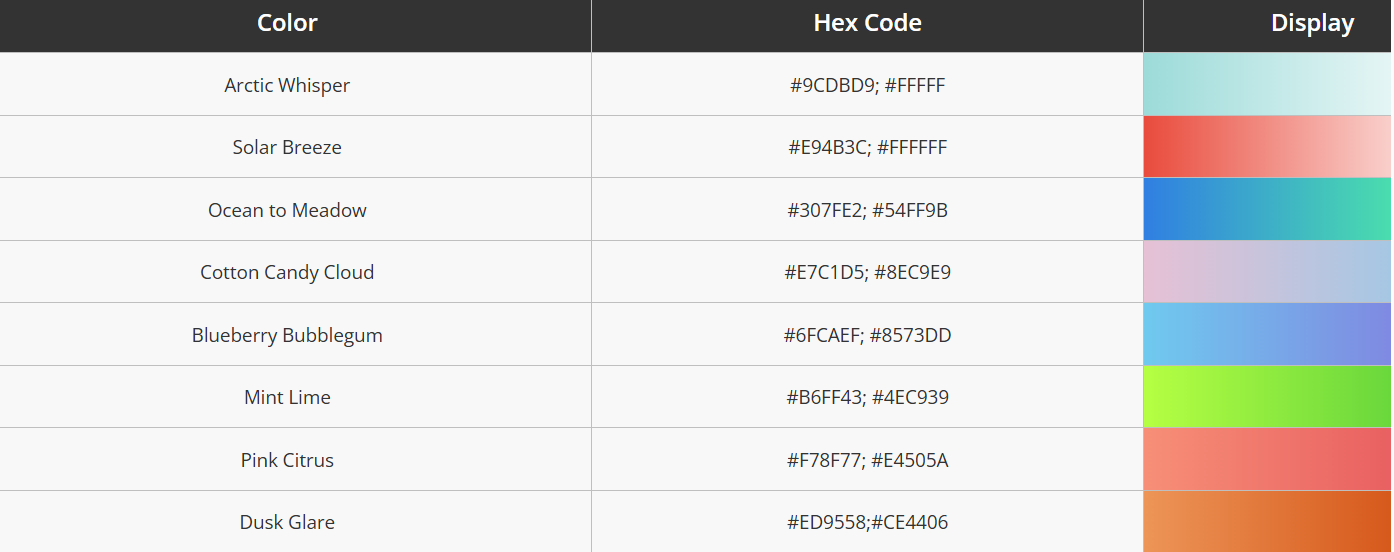Click the Mint Lime gradient swatch
The image size is (1394, 552).
point(1267,397)
